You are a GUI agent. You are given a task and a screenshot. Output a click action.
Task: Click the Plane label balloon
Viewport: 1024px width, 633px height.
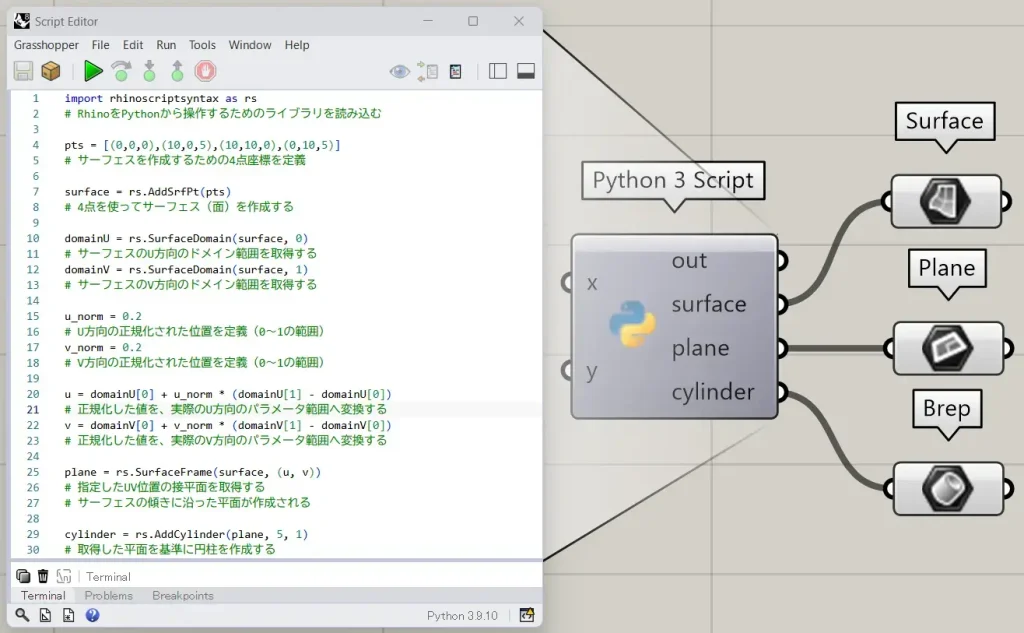947,268
